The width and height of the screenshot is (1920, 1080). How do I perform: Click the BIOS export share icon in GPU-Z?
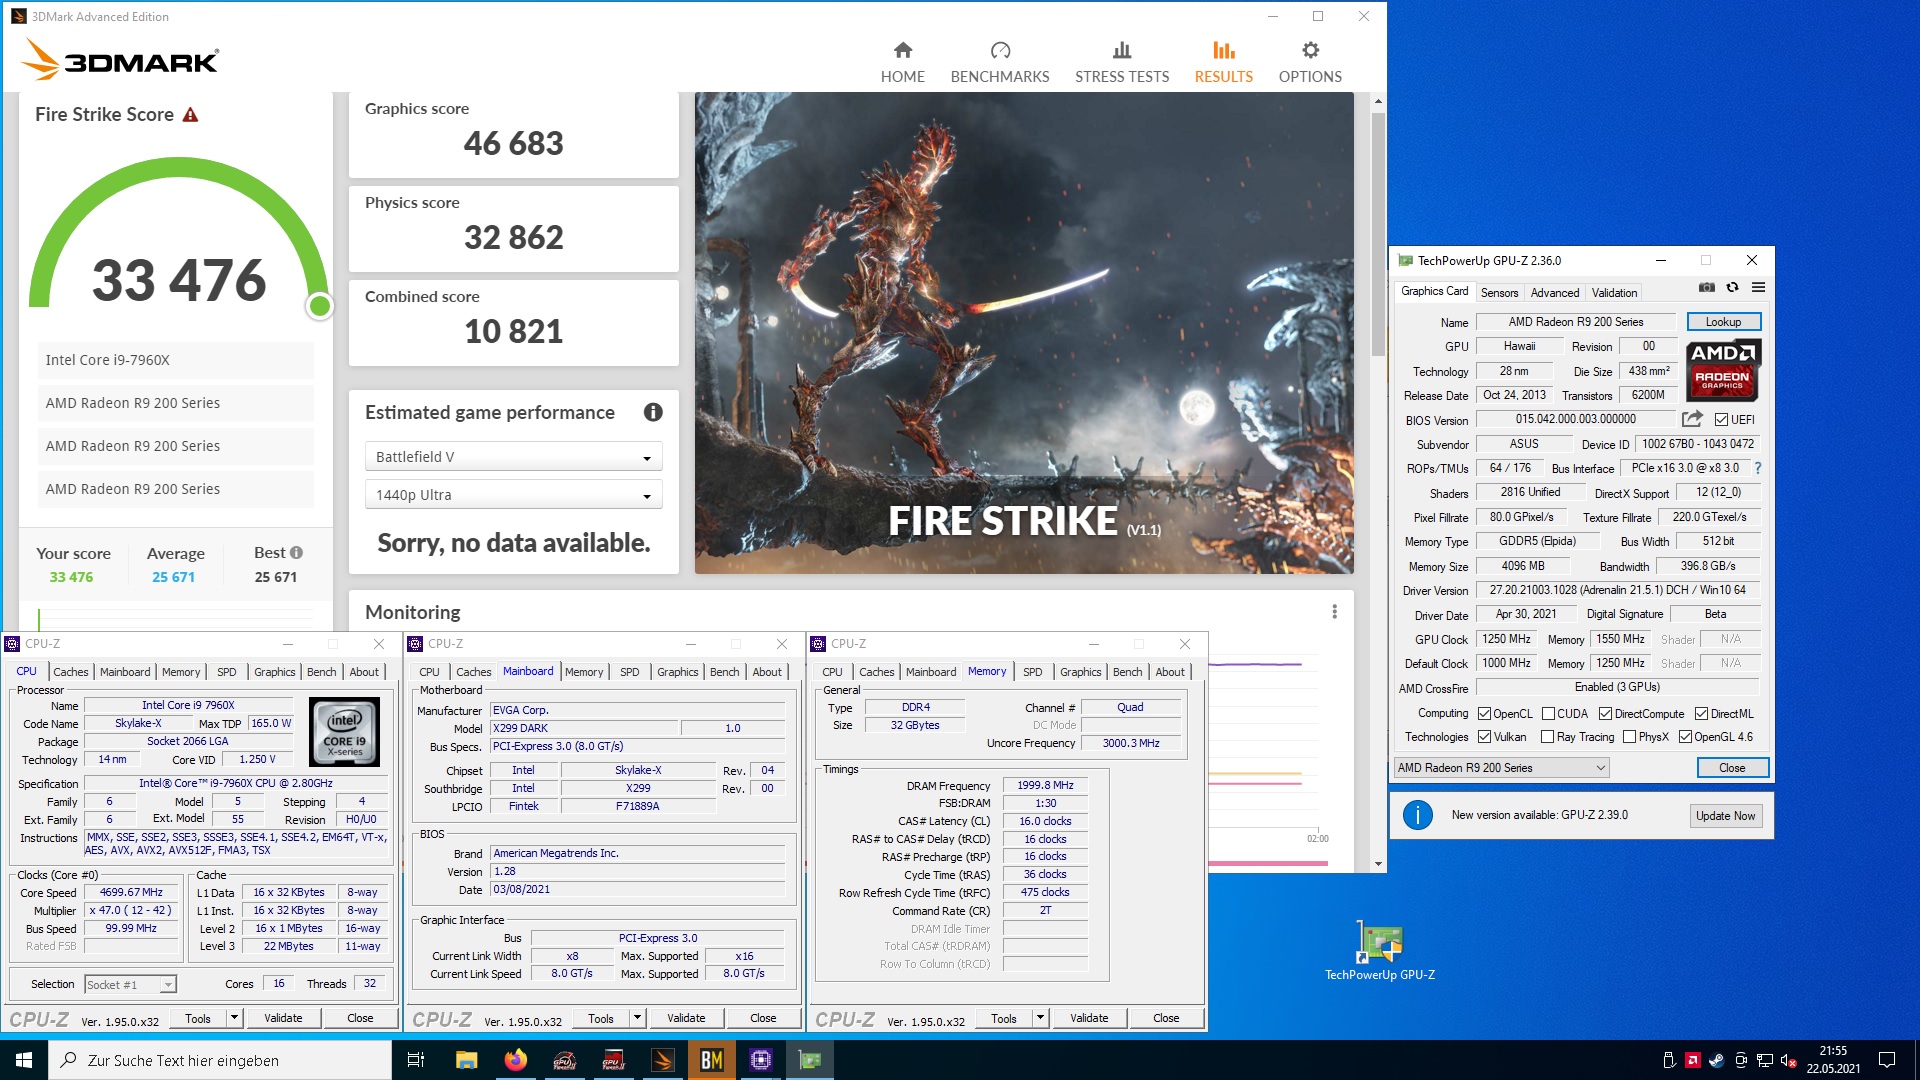click(x=1692, y=419)
